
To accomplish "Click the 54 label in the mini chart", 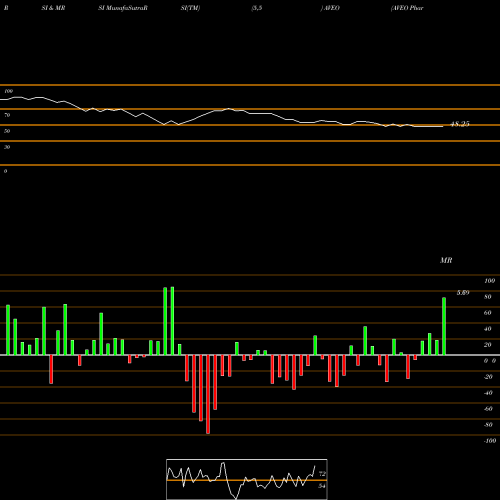I will (x=322, y=486).
